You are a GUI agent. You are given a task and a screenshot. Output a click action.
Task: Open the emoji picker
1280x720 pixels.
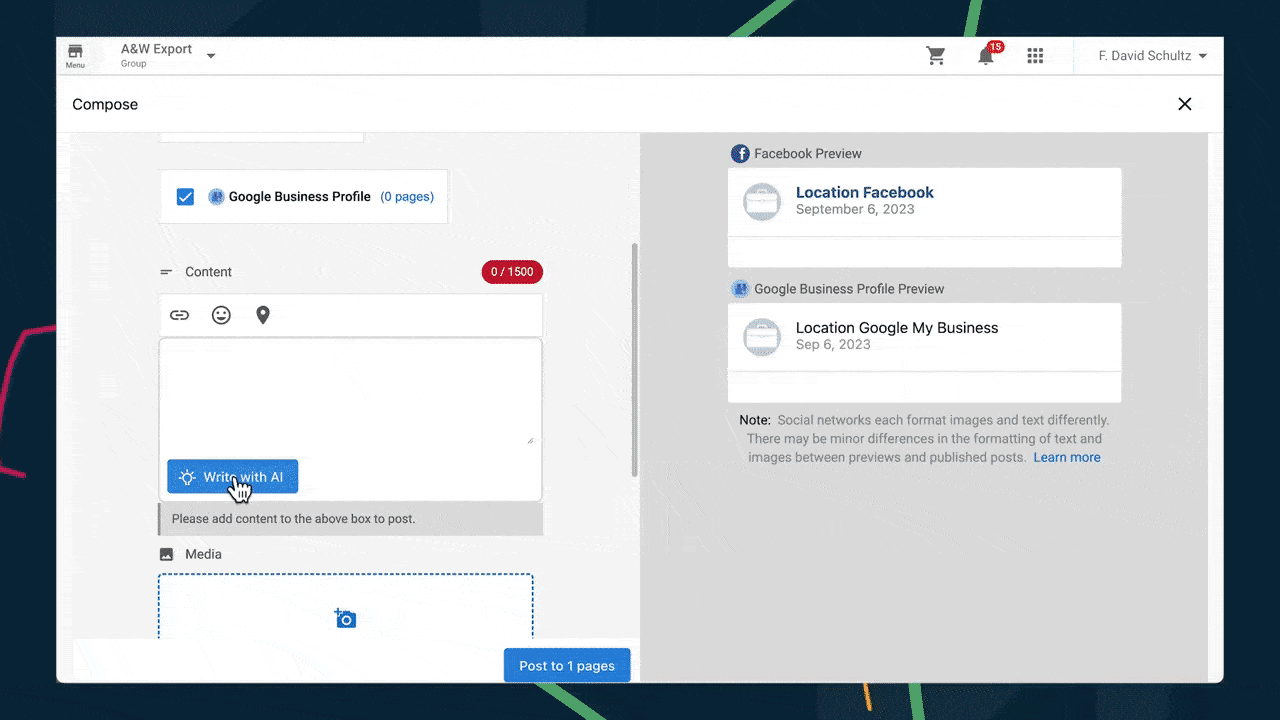coord(221,315)
